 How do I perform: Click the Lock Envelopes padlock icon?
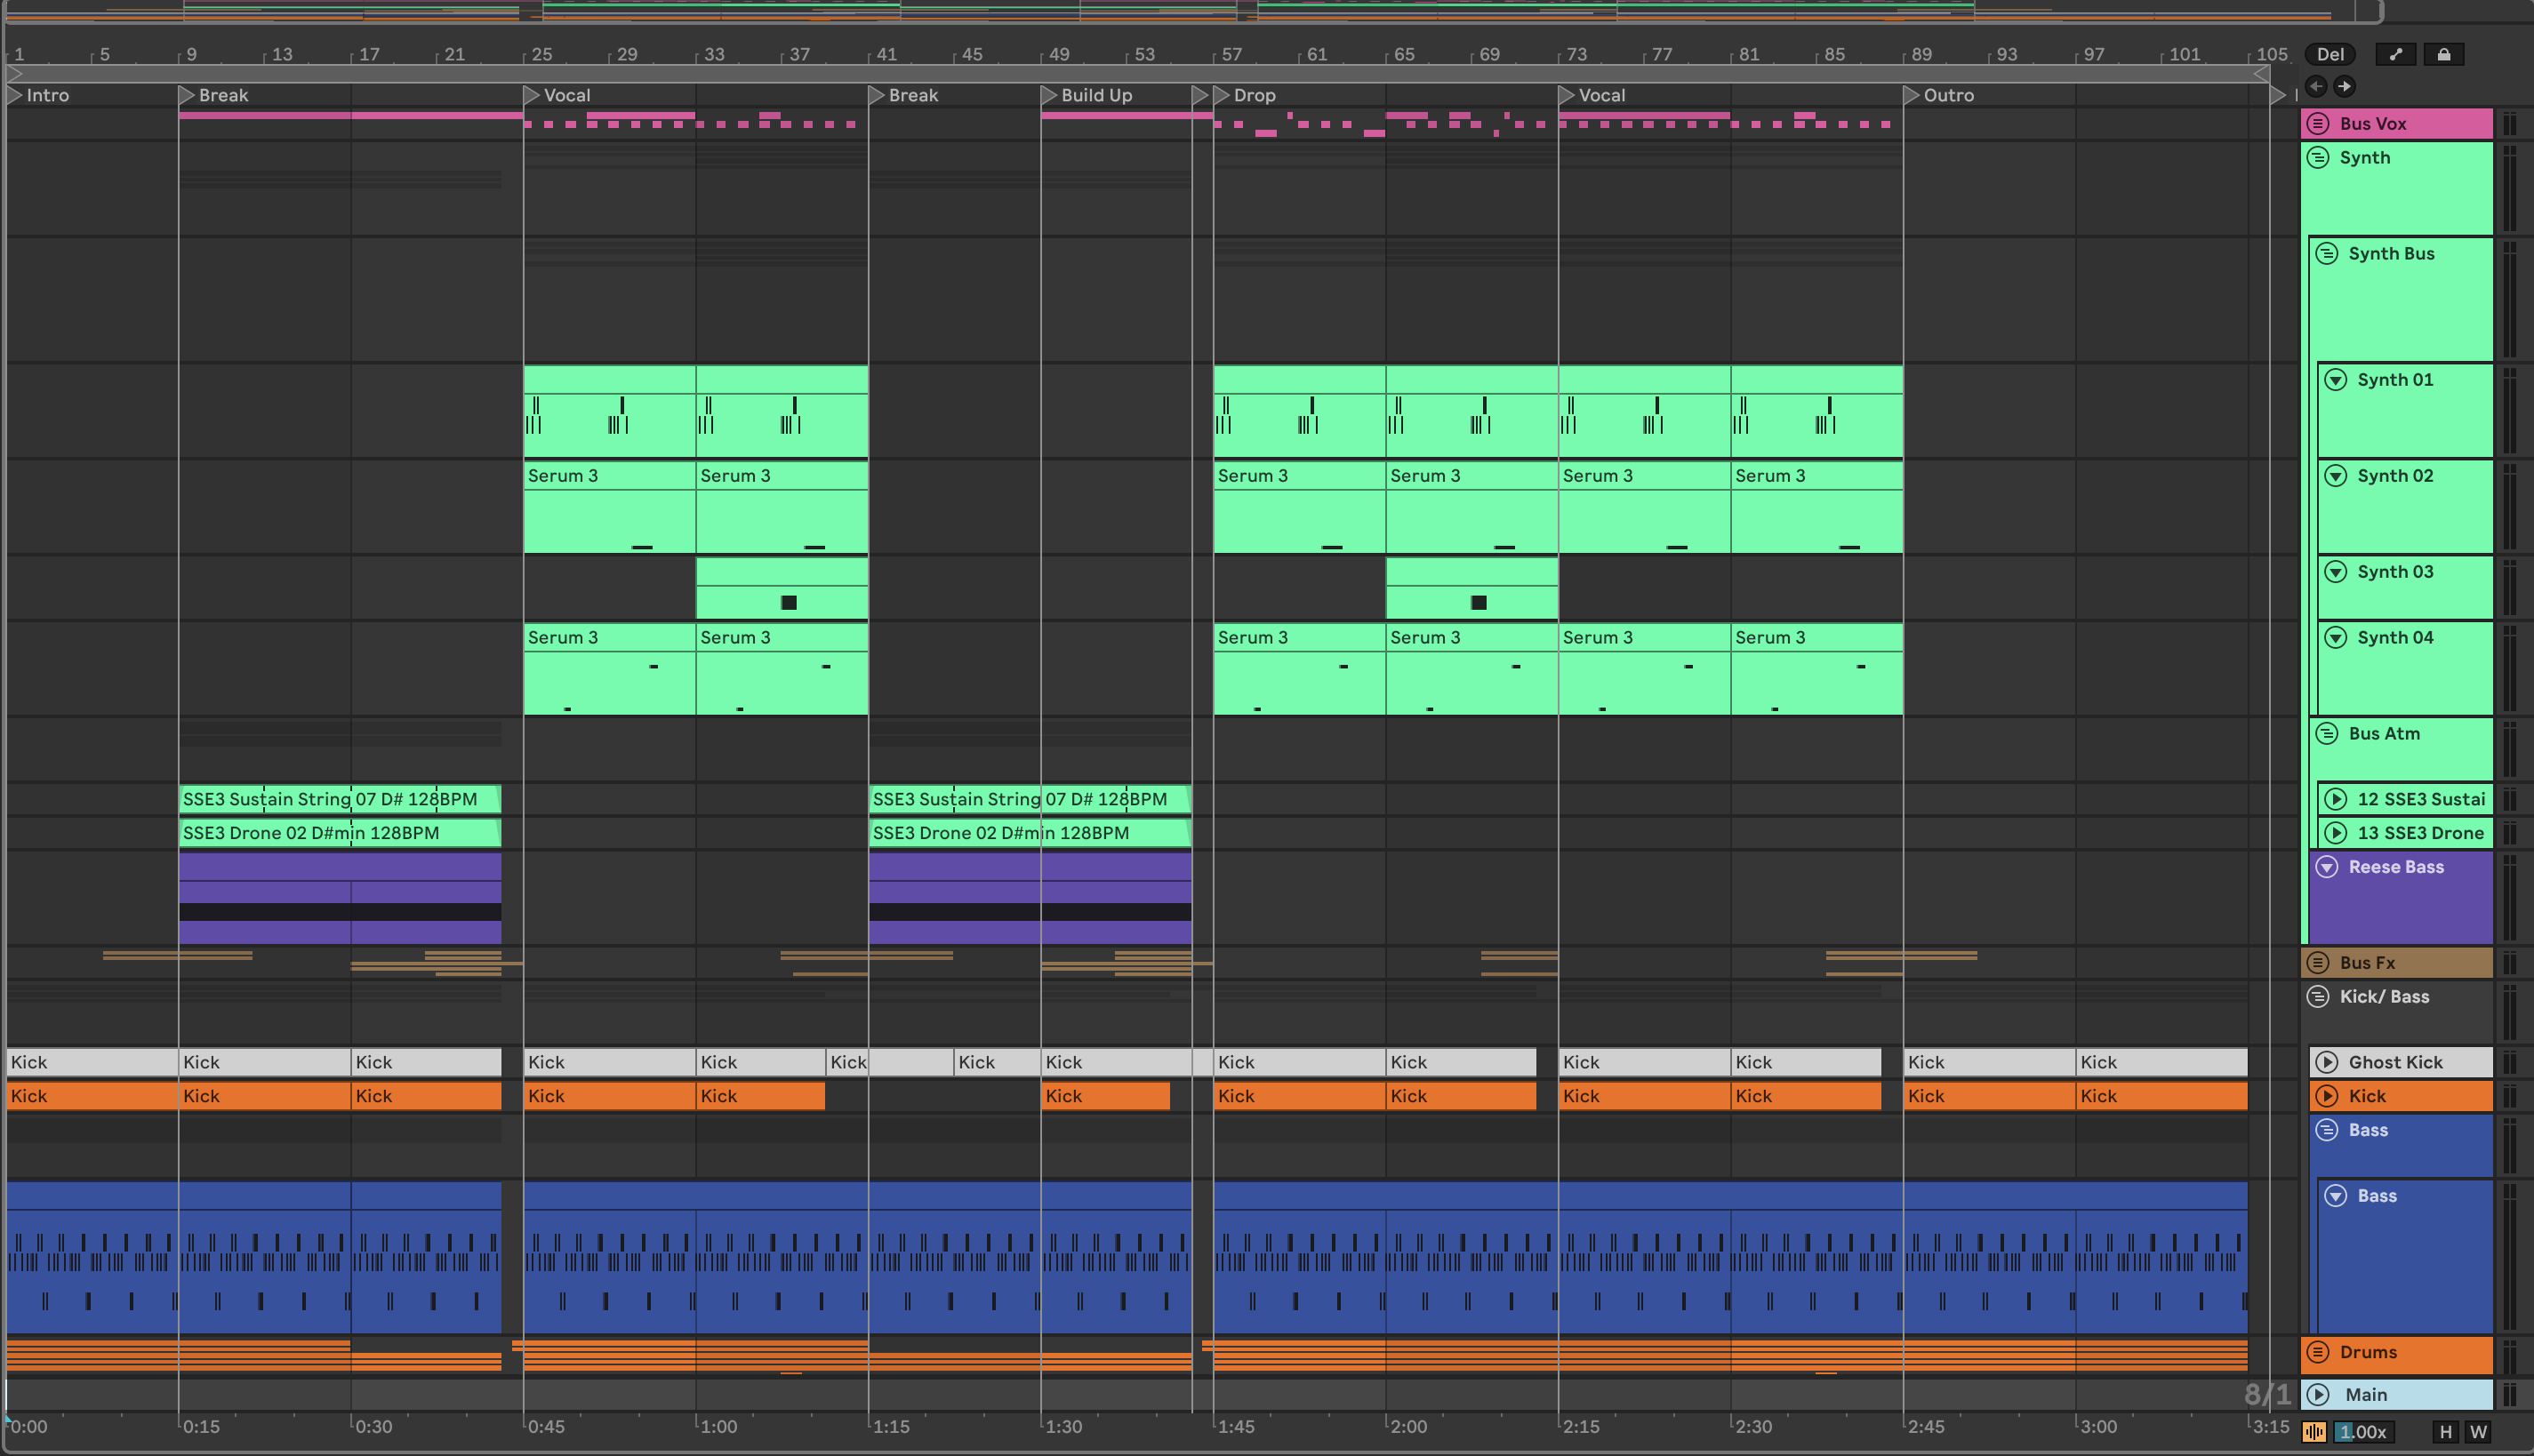(x=2443, y=54)
